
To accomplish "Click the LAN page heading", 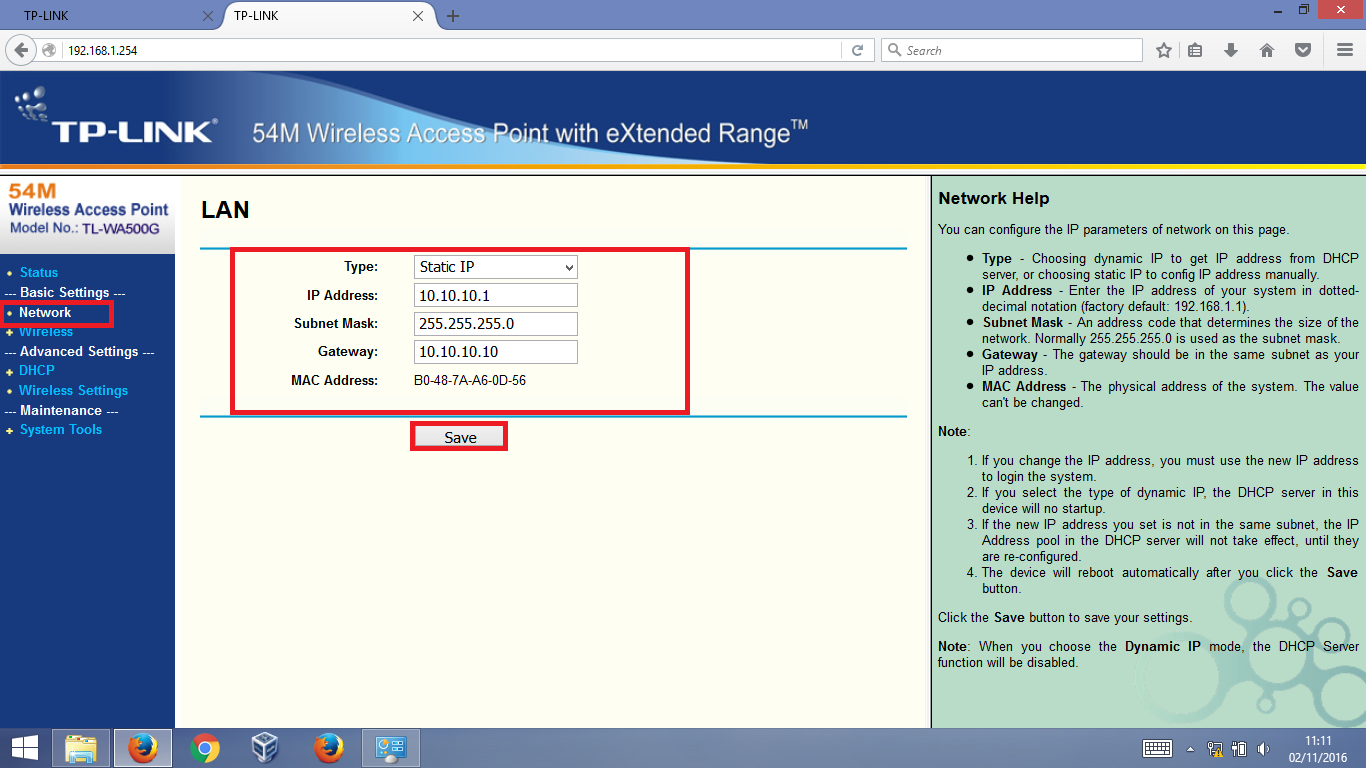I will click(x=225, y=210).
